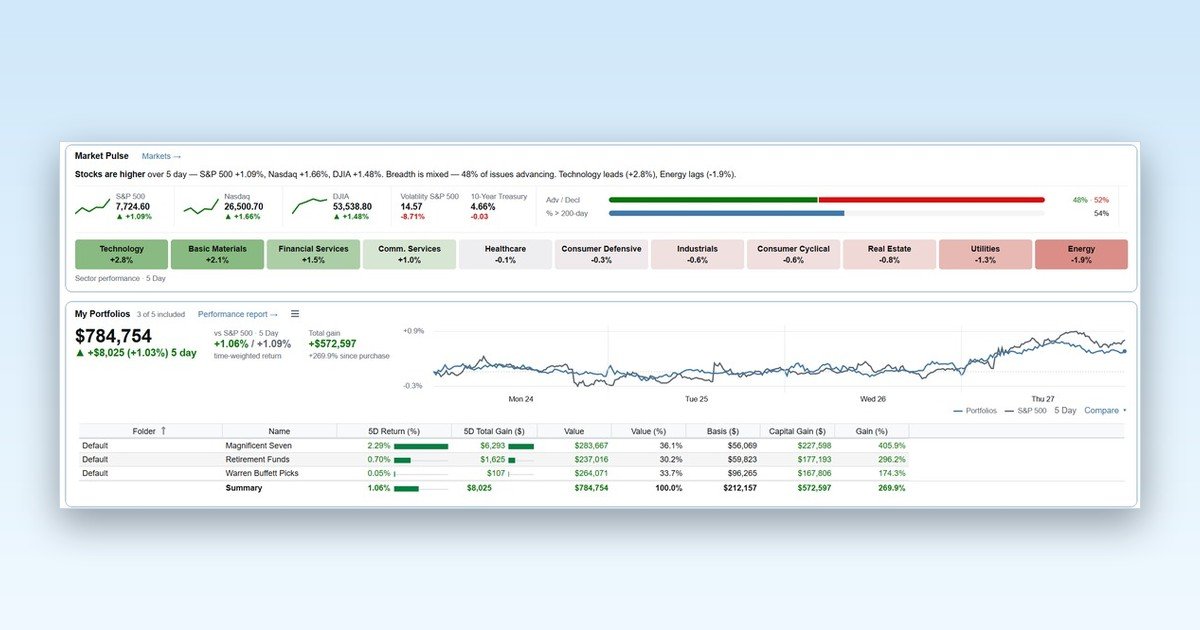Screen dimensions: 1200x630
Task: Select the Real Estate sector tile
Action: 889,254
